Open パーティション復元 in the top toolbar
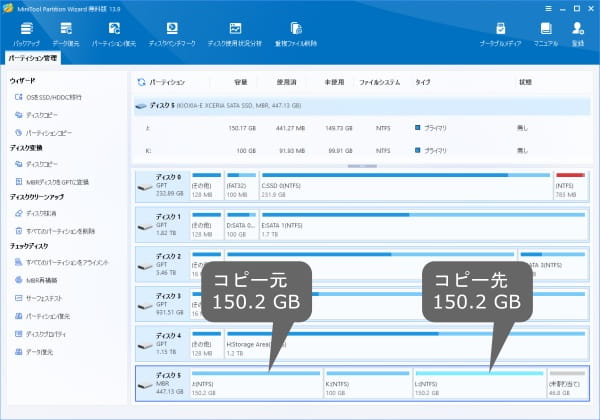The image size is (600, 420). (x=114, y=34)
